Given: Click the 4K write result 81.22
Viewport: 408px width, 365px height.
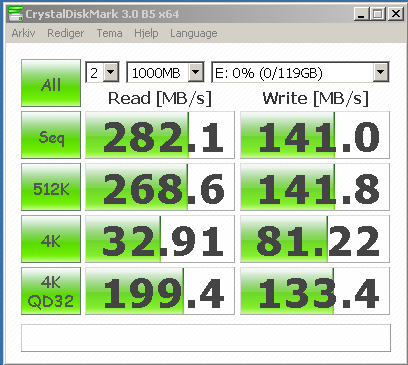Looking at the screenshot, I should click(315, 239).
